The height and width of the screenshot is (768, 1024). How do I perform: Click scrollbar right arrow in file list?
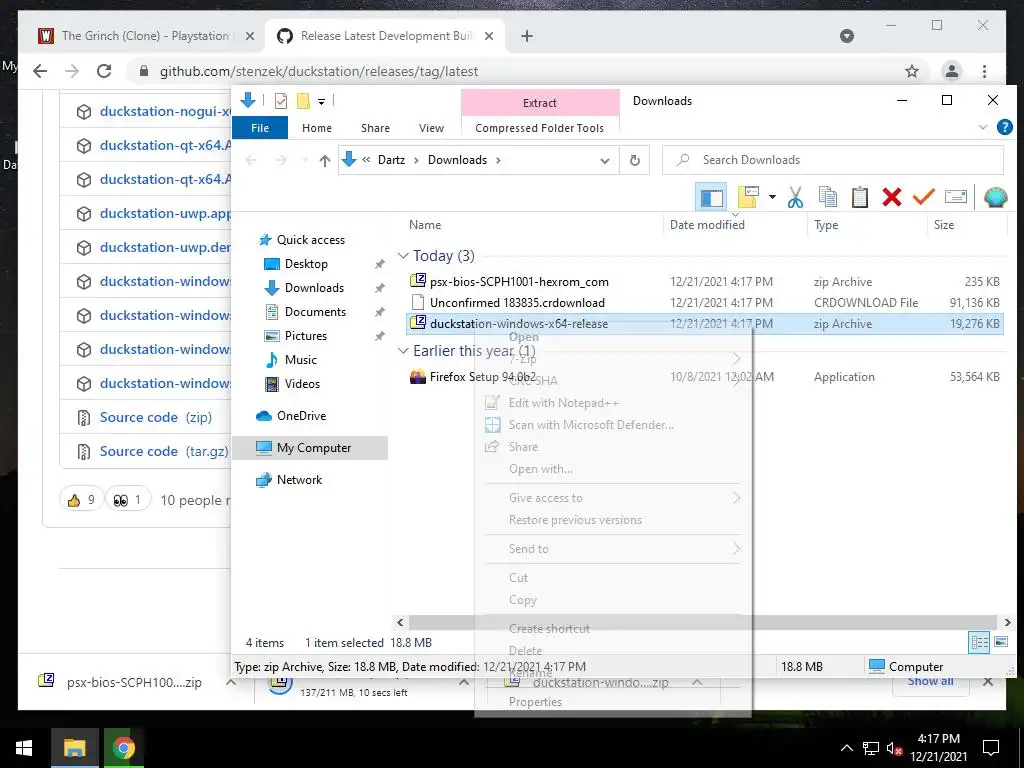click(x=1007, y=623)
